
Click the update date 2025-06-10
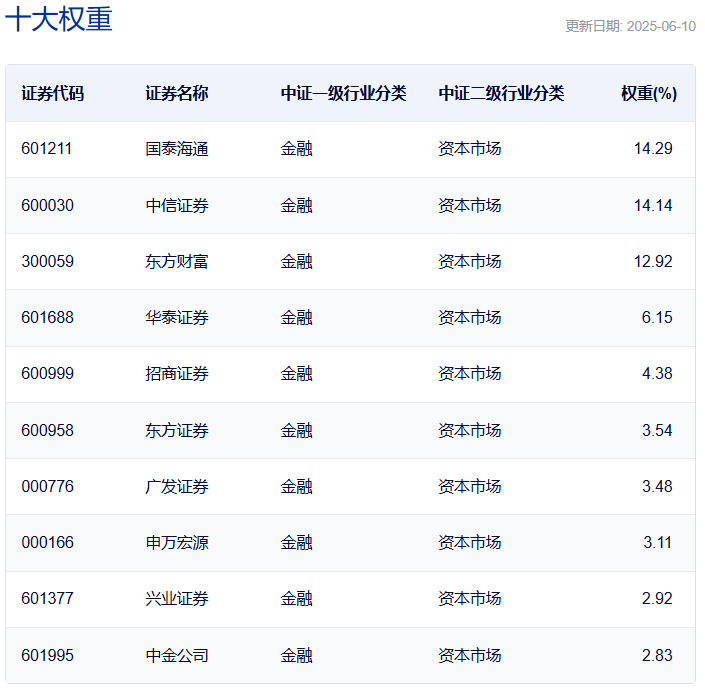(x=661, y=26)
